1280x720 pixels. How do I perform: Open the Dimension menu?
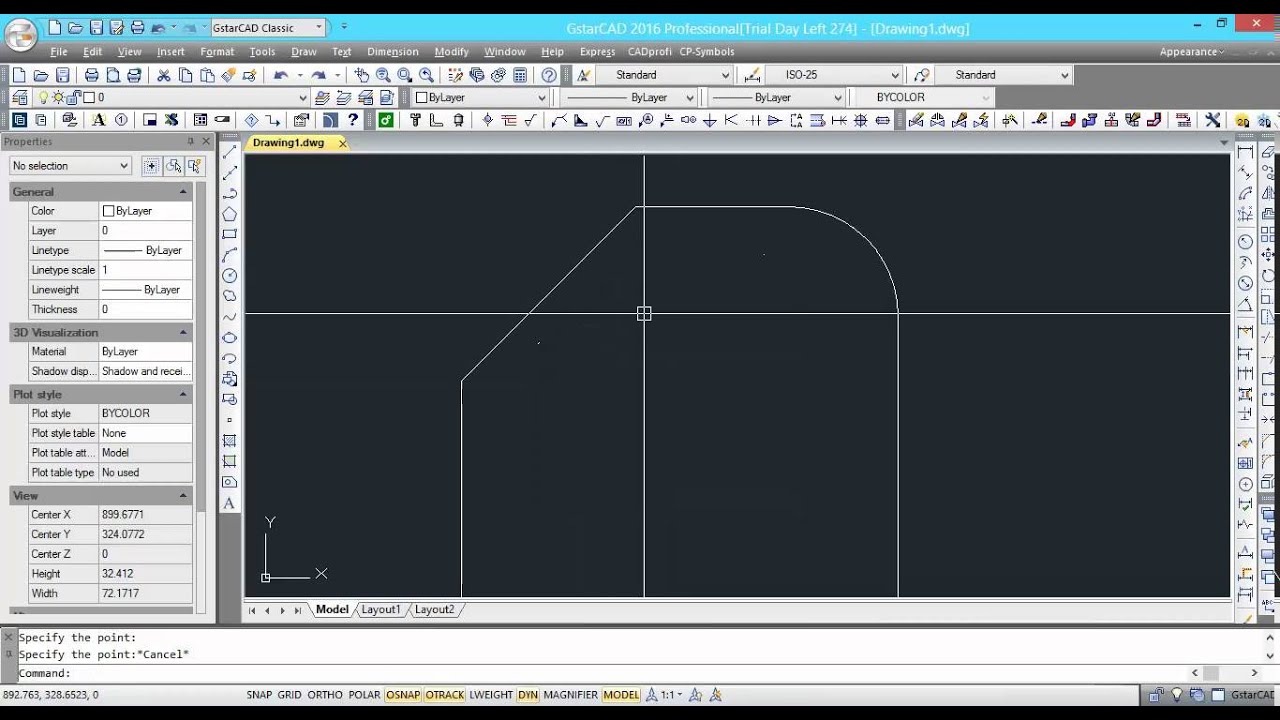click(393, 52)
